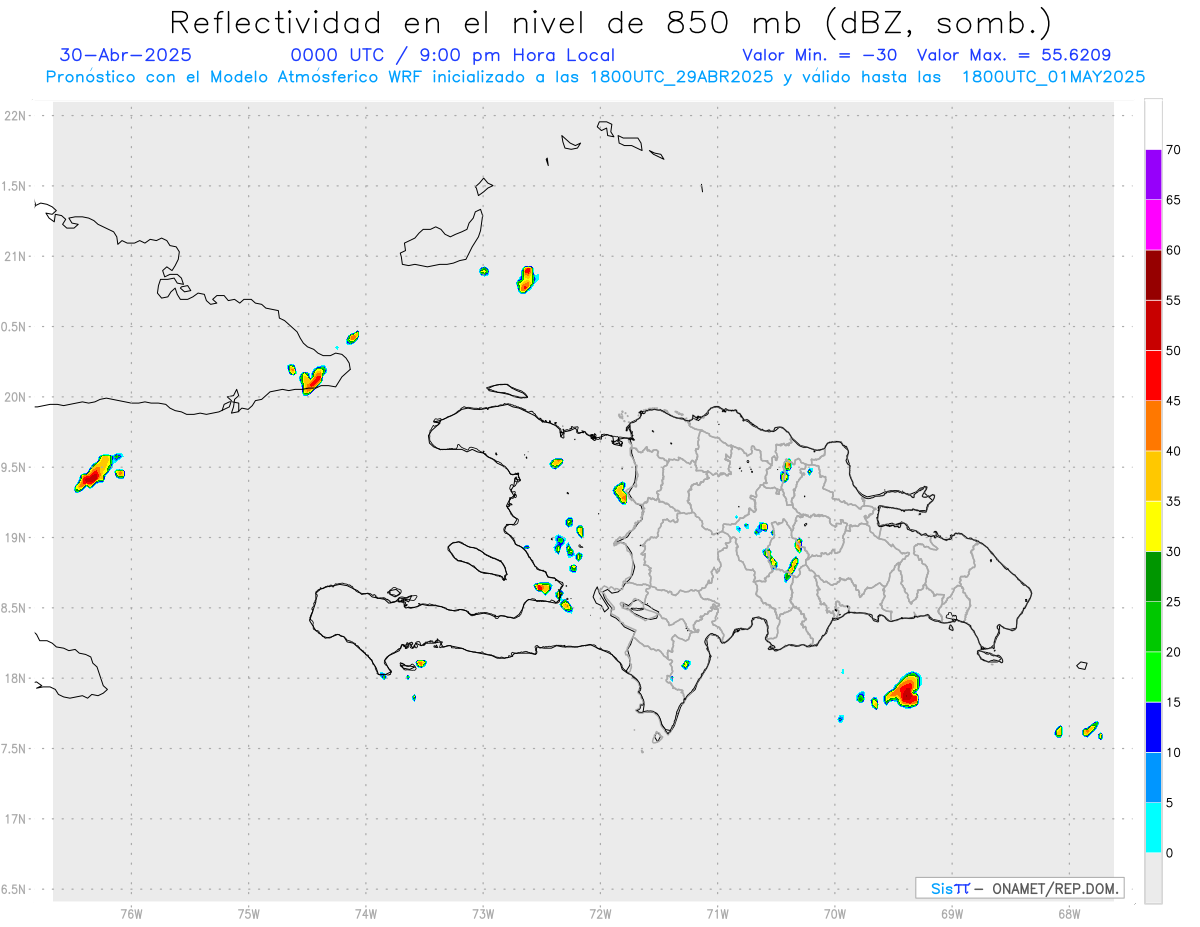Image resolution: width=1200 pixels, height=927 pixels.
Task: Select the bright green 15–20 dBZ colorbar segment
Action: (1153, 677)
